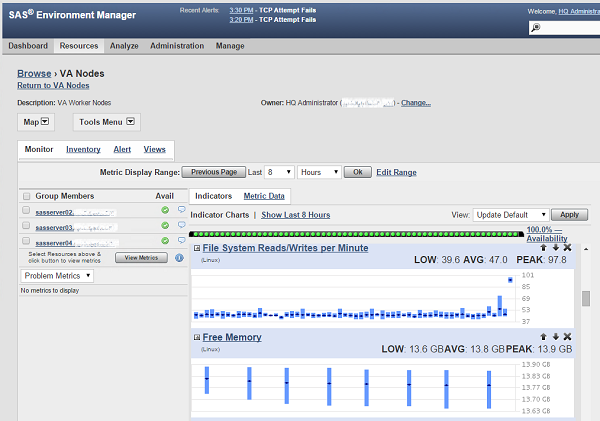This screenshot has width=600, height=421.
Task: Open the Administration menu
Action: click(177, 46)
